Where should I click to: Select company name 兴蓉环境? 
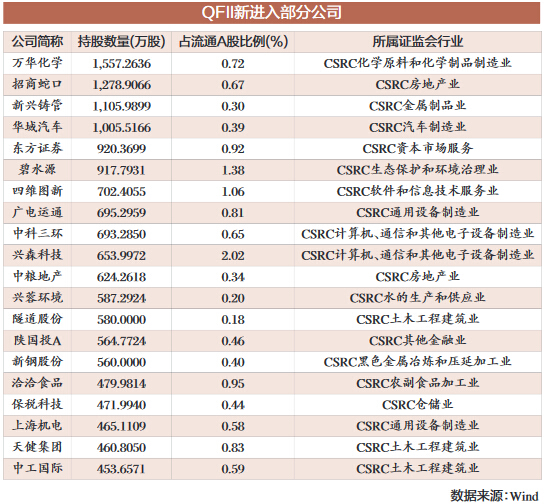37,297
